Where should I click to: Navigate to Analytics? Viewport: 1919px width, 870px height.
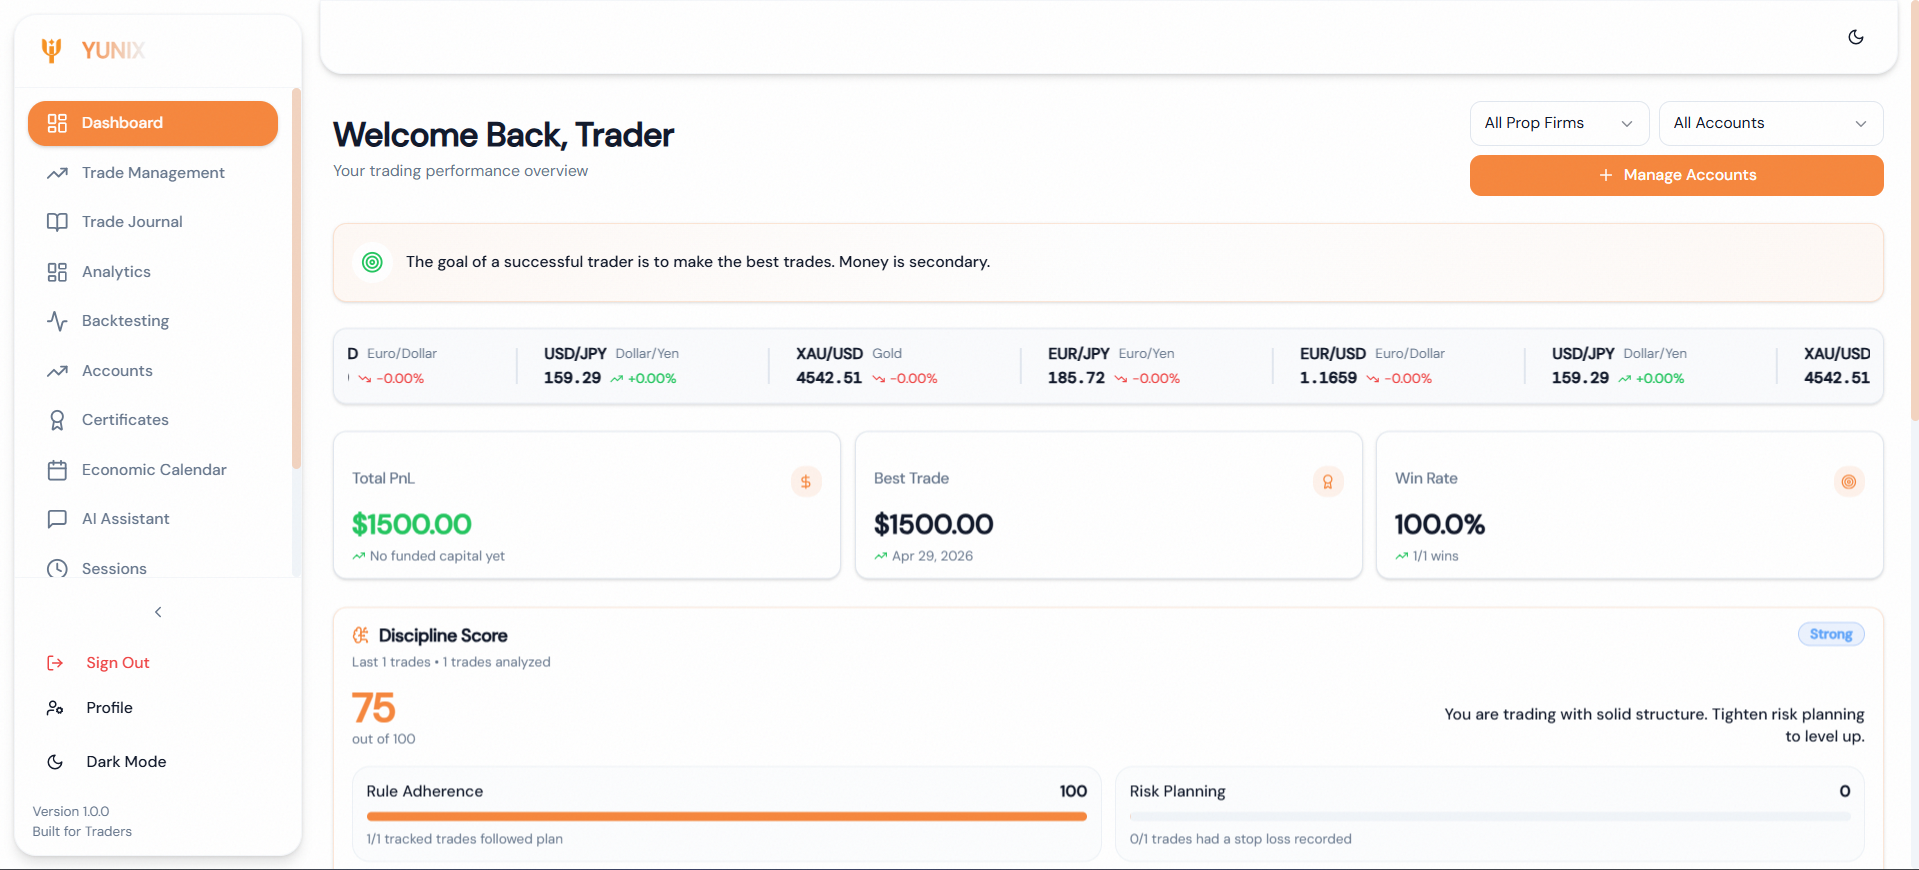pos(153,272)
